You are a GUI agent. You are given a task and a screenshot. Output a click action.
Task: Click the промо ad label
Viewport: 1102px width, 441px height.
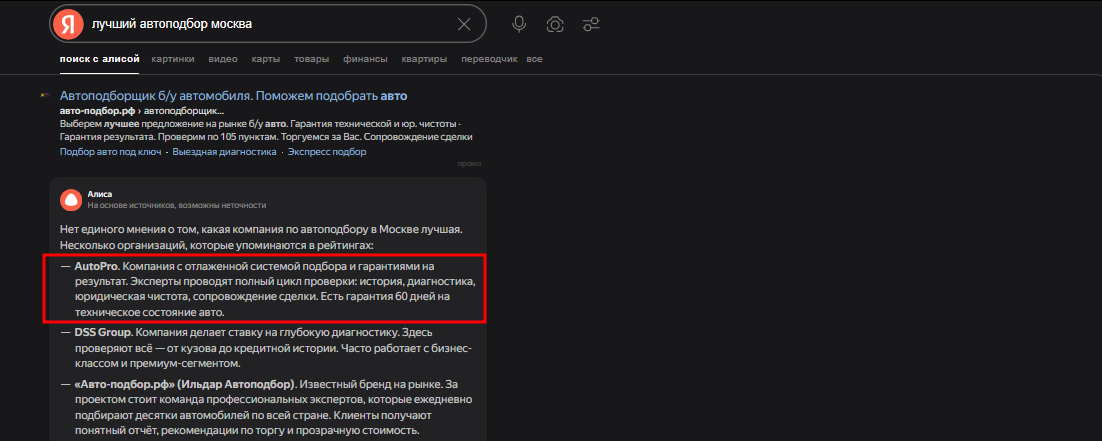pos(469,164)
